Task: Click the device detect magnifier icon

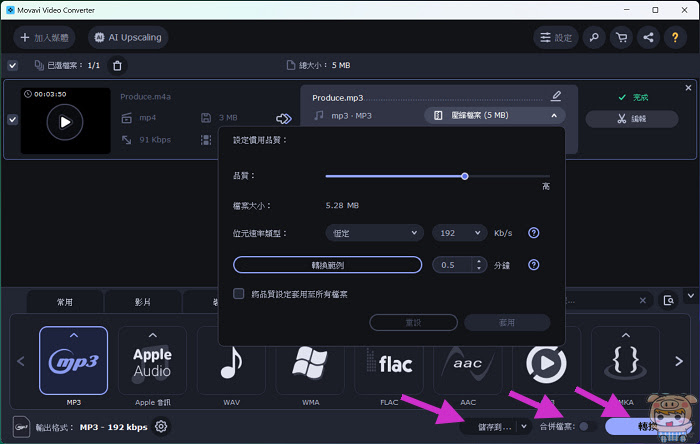Action: [x=668, y=300]
